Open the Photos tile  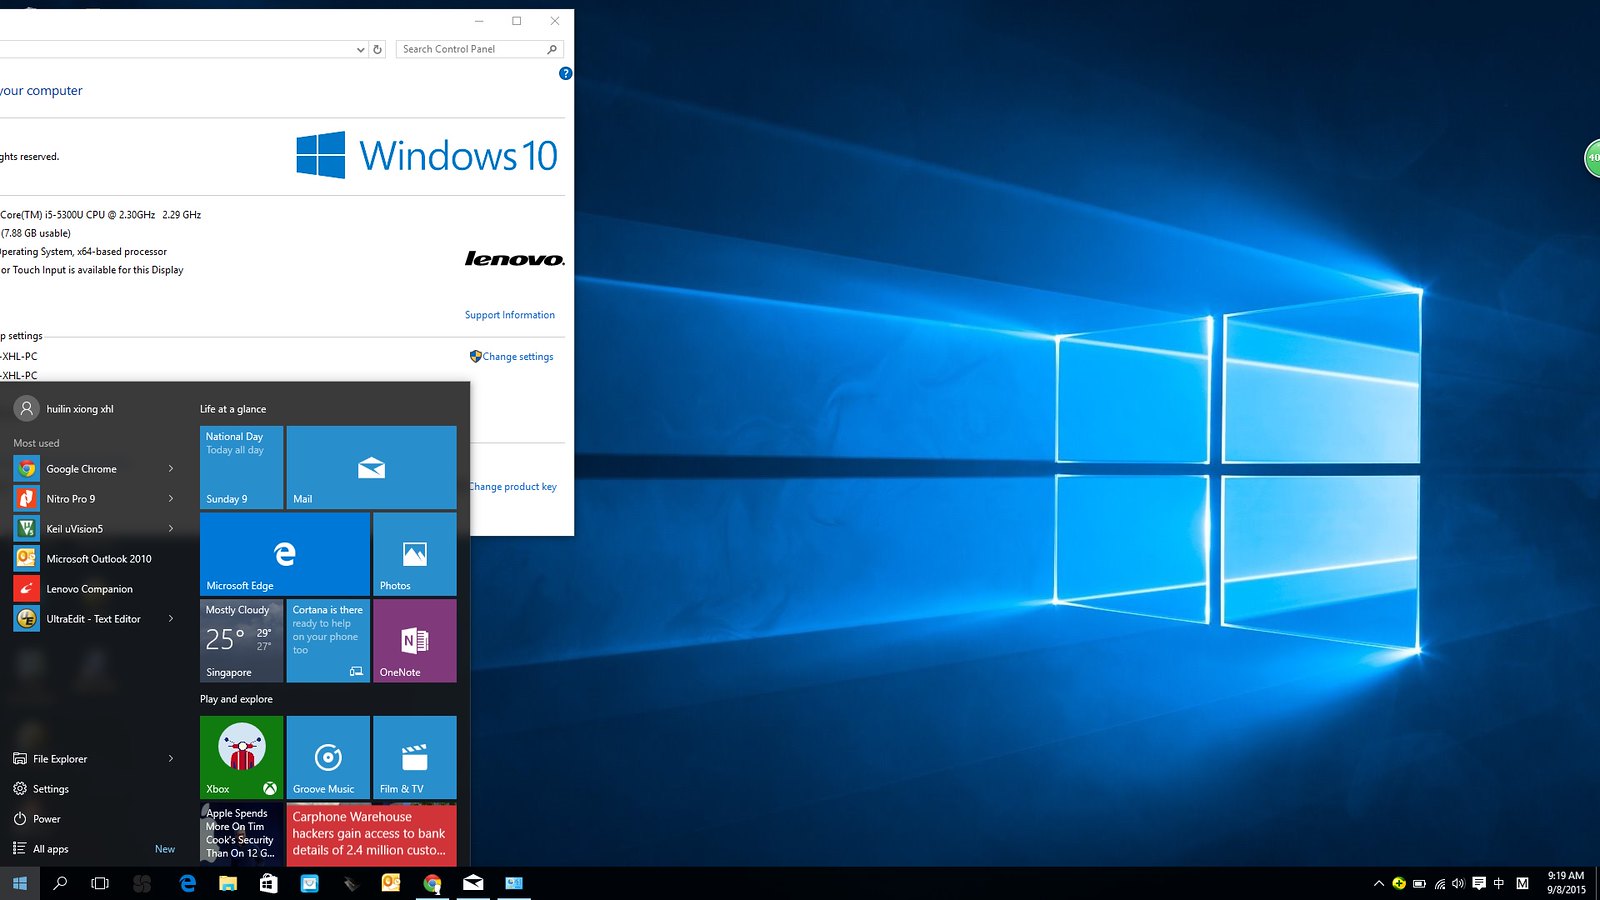click(x=415, y=554)
